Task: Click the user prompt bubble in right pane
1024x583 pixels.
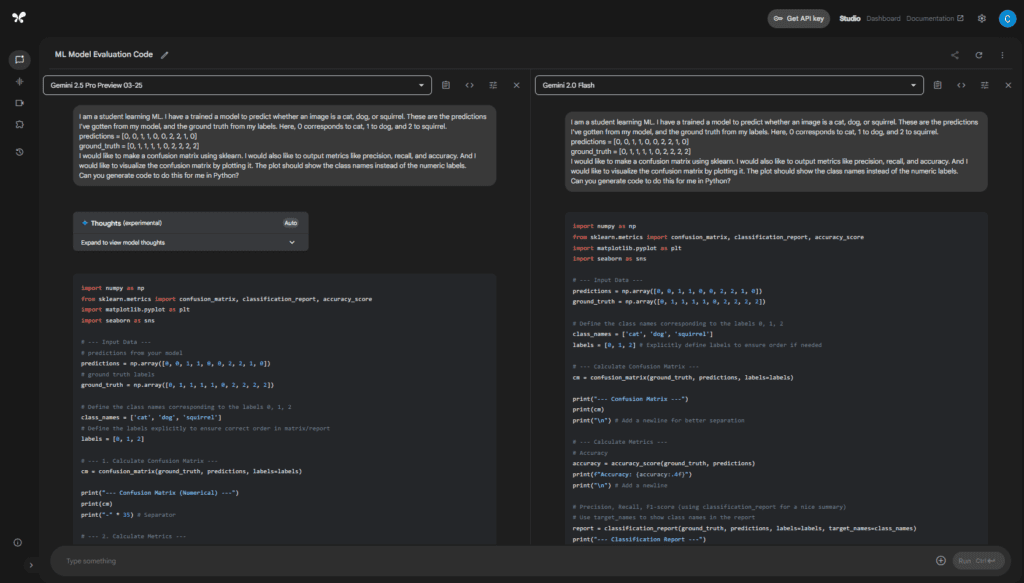Action: (776, 151)
